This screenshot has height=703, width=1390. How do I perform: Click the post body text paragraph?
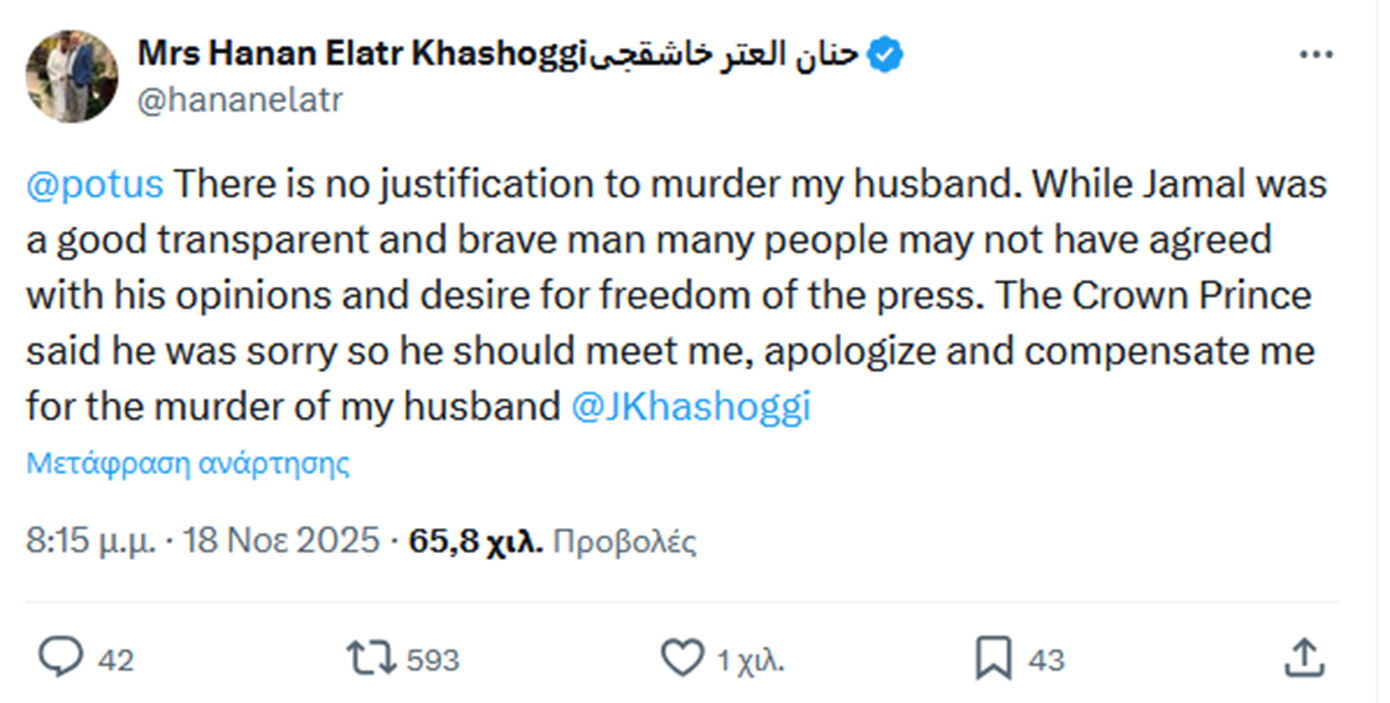670,296
